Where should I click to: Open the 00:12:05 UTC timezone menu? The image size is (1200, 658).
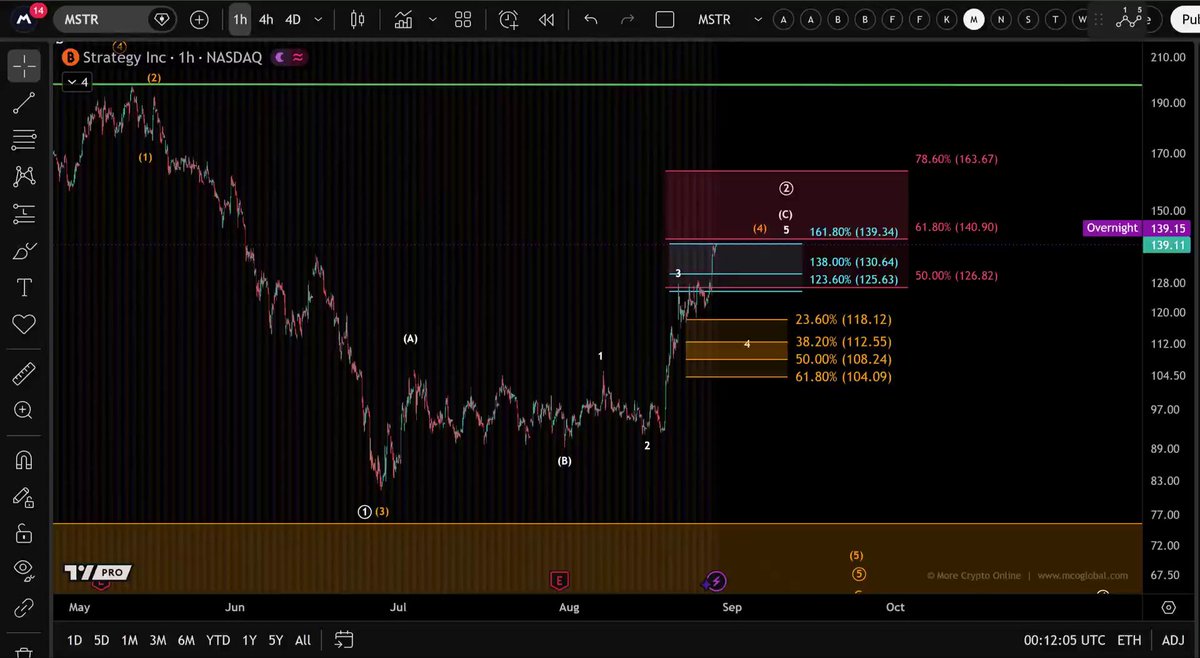pyautogui.click(x=1064, y=640)
